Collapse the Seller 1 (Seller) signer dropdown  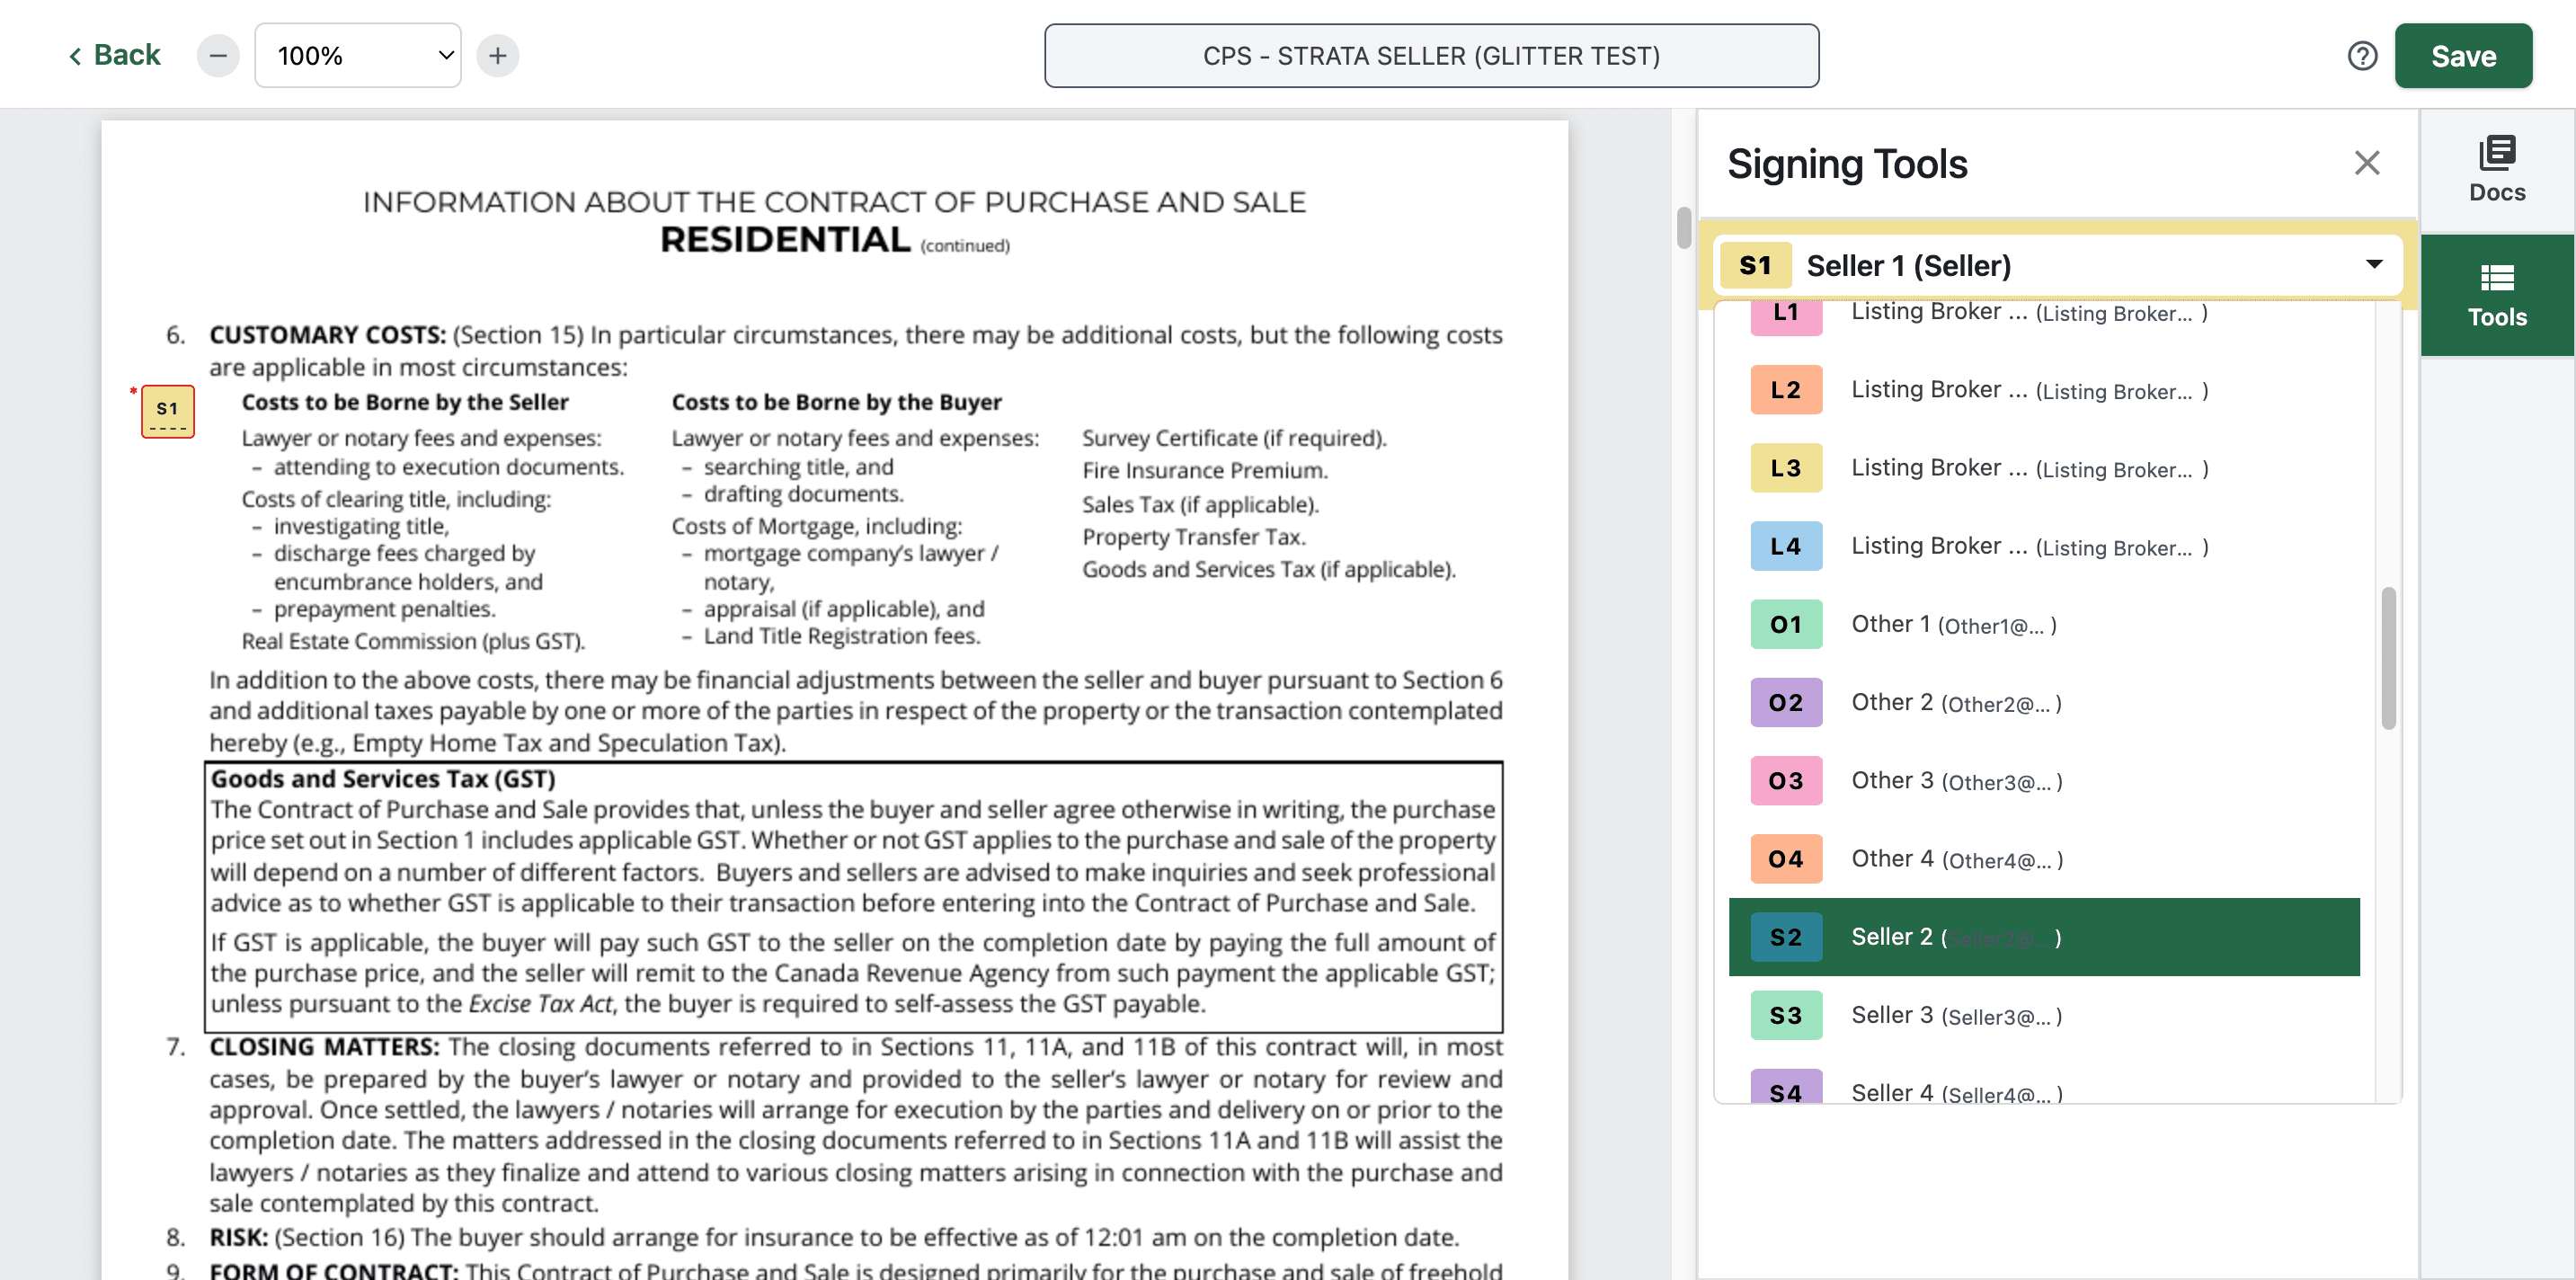pos(2057,265)
